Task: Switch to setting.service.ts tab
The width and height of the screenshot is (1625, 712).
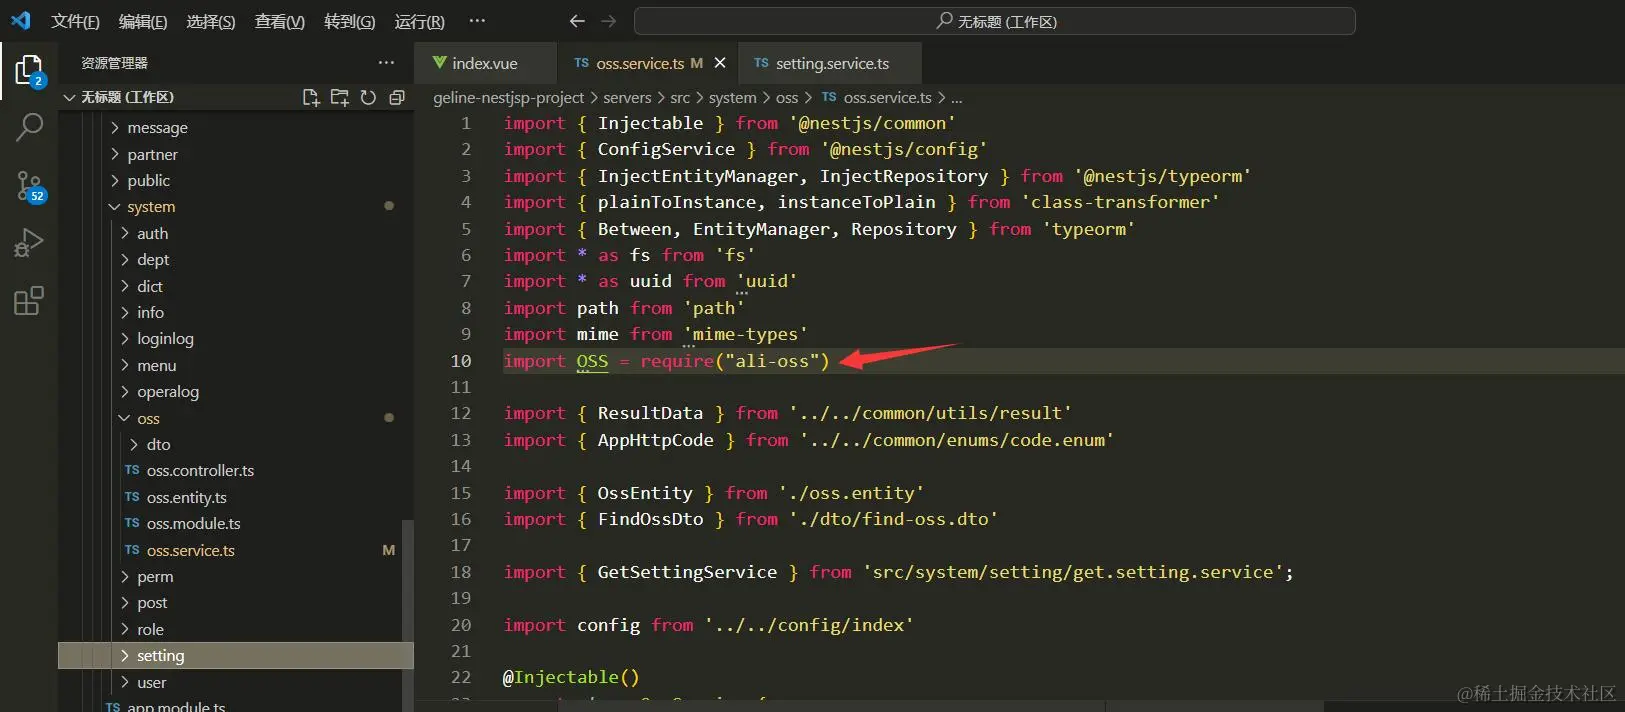Action: (830, 63)
